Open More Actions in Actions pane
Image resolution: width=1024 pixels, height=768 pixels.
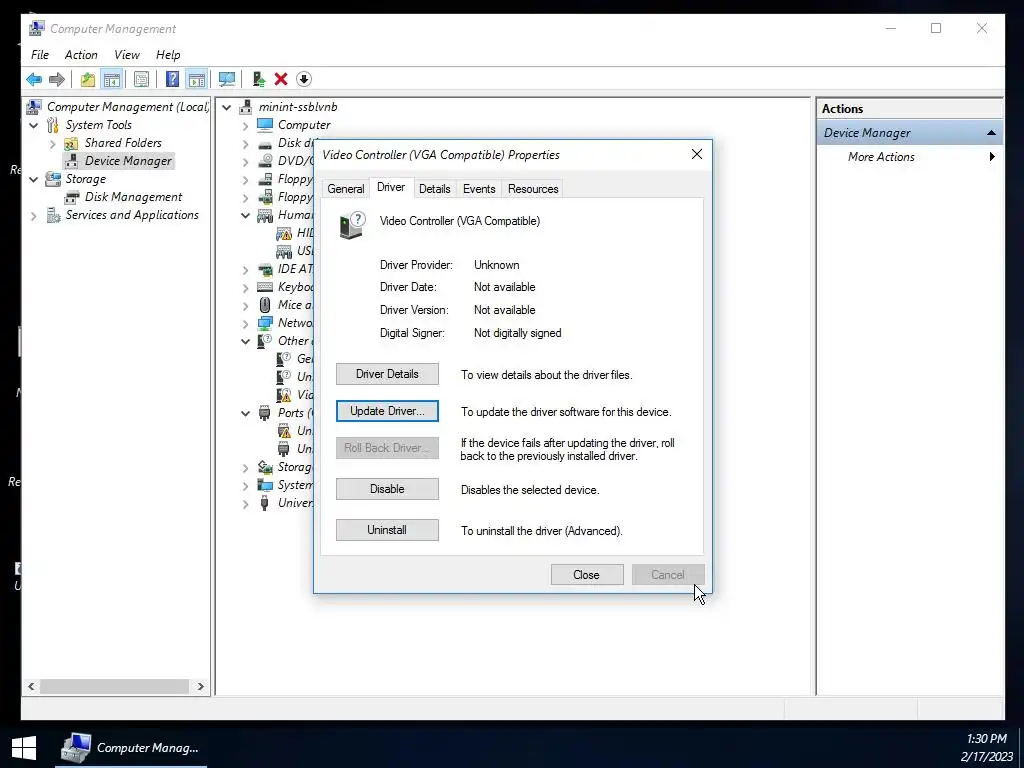click(x=909, y=157)
